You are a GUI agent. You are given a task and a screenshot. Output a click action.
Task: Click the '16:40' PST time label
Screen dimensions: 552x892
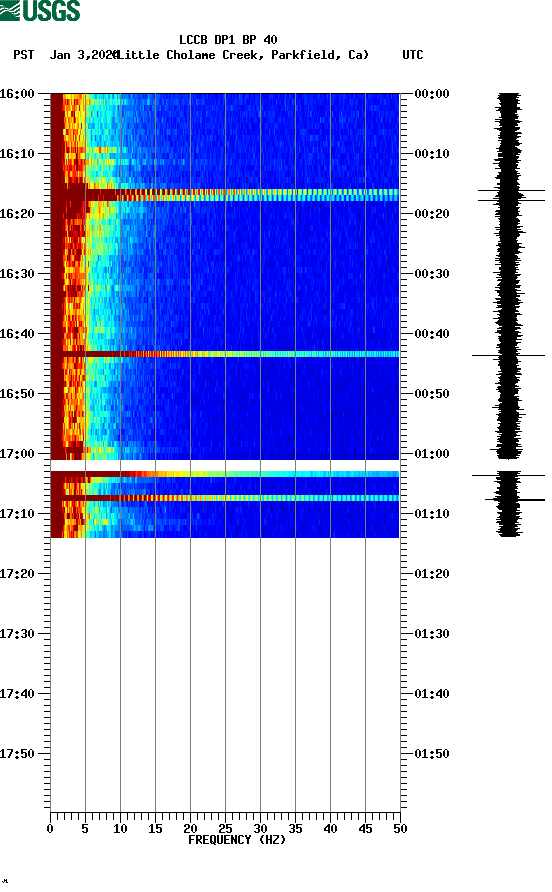17,333
